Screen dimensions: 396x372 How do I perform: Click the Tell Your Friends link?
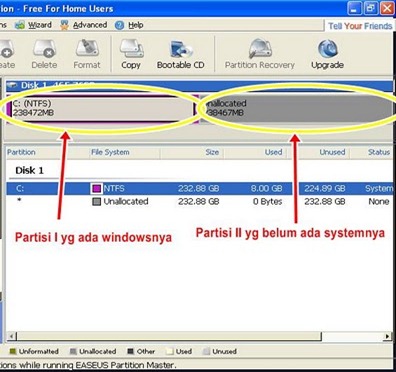coord(360,26)
